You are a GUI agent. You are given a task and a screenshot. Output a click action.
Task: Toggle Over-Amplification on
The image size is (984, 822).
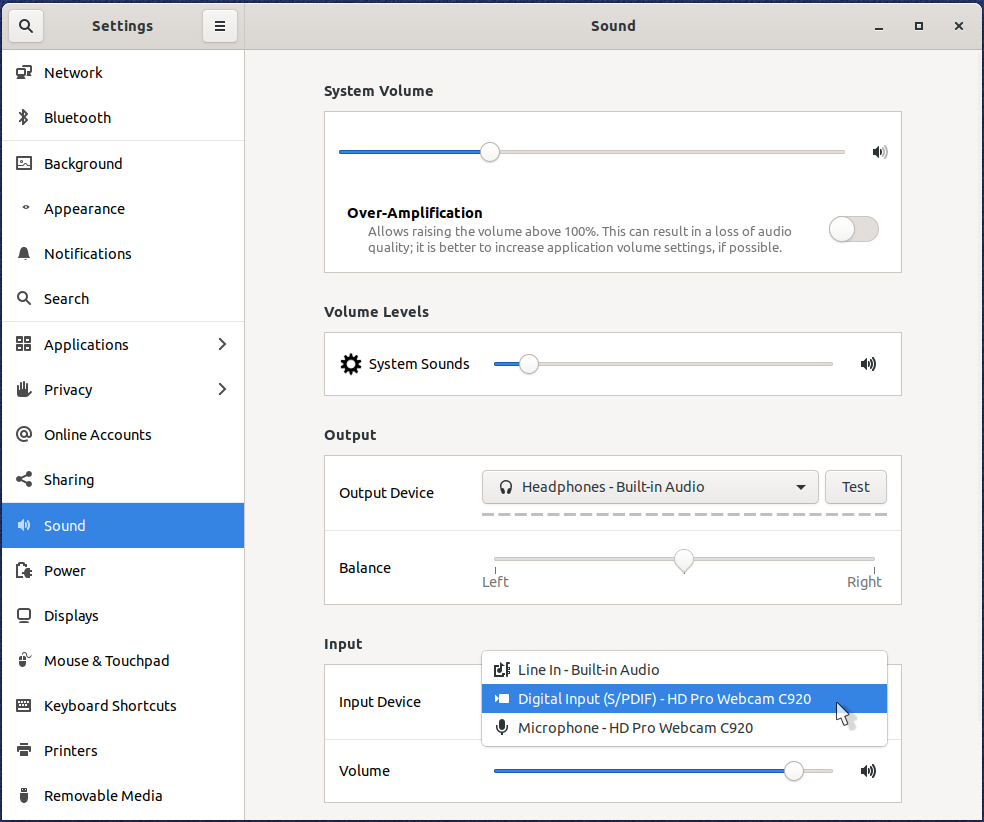point(853,229)
